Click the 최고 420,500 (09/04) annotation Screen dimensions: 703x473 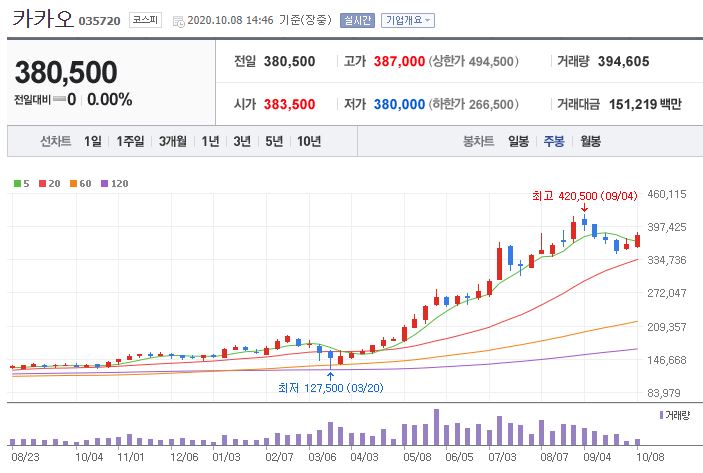click(585, 196)
